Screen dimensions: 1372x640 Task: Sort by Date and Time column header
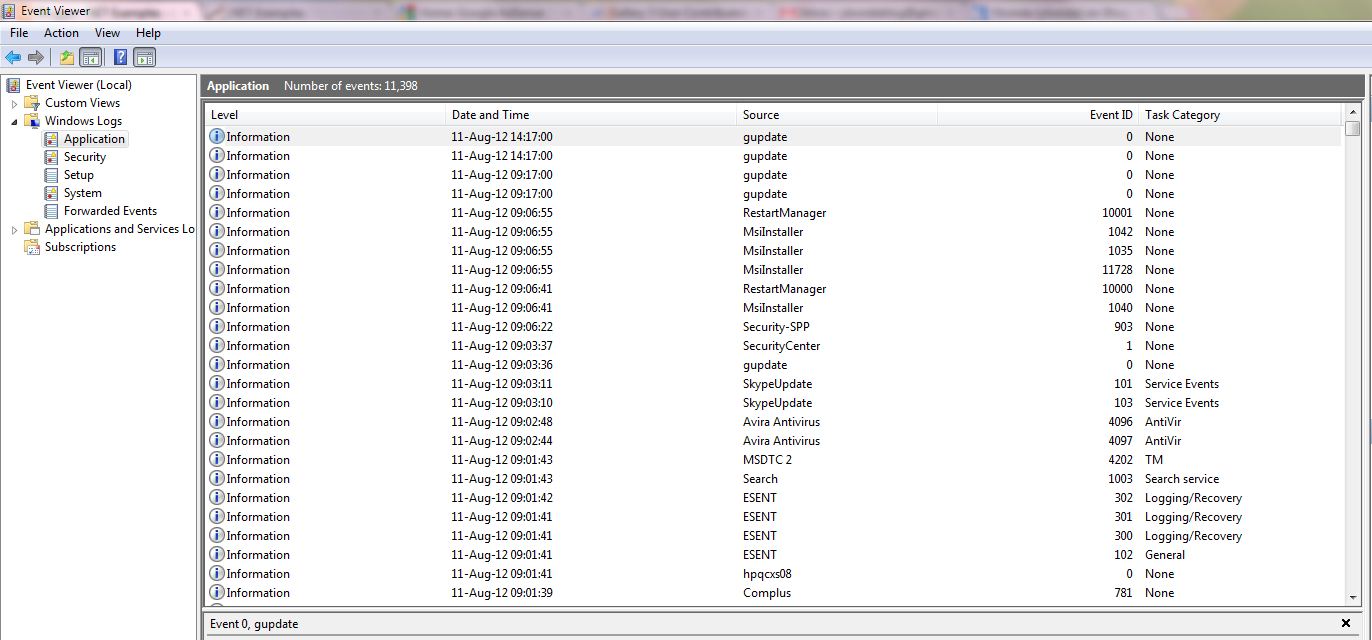pyautogui.click(x=591, y=115)
